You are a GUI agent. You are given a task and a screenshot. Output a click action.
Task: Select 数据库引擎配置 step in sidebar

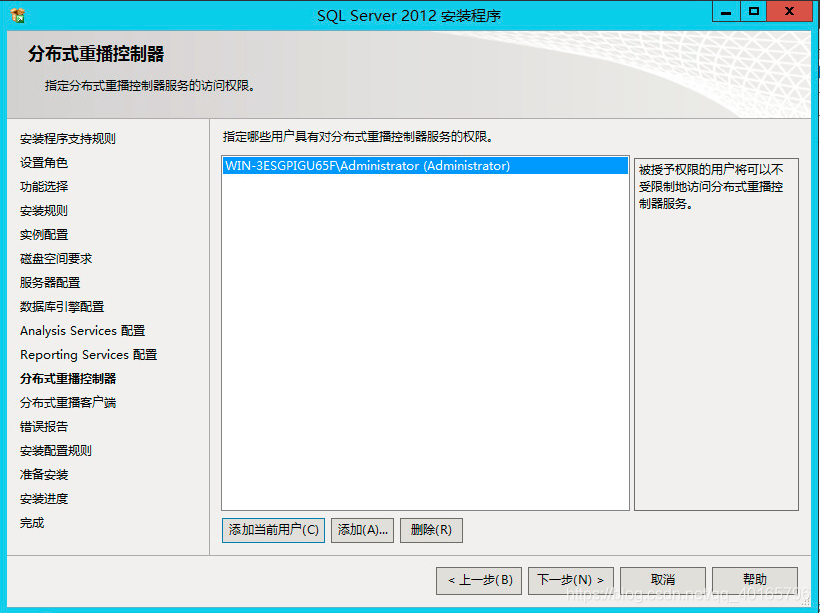pyautogui.click(x=62, y=307)
